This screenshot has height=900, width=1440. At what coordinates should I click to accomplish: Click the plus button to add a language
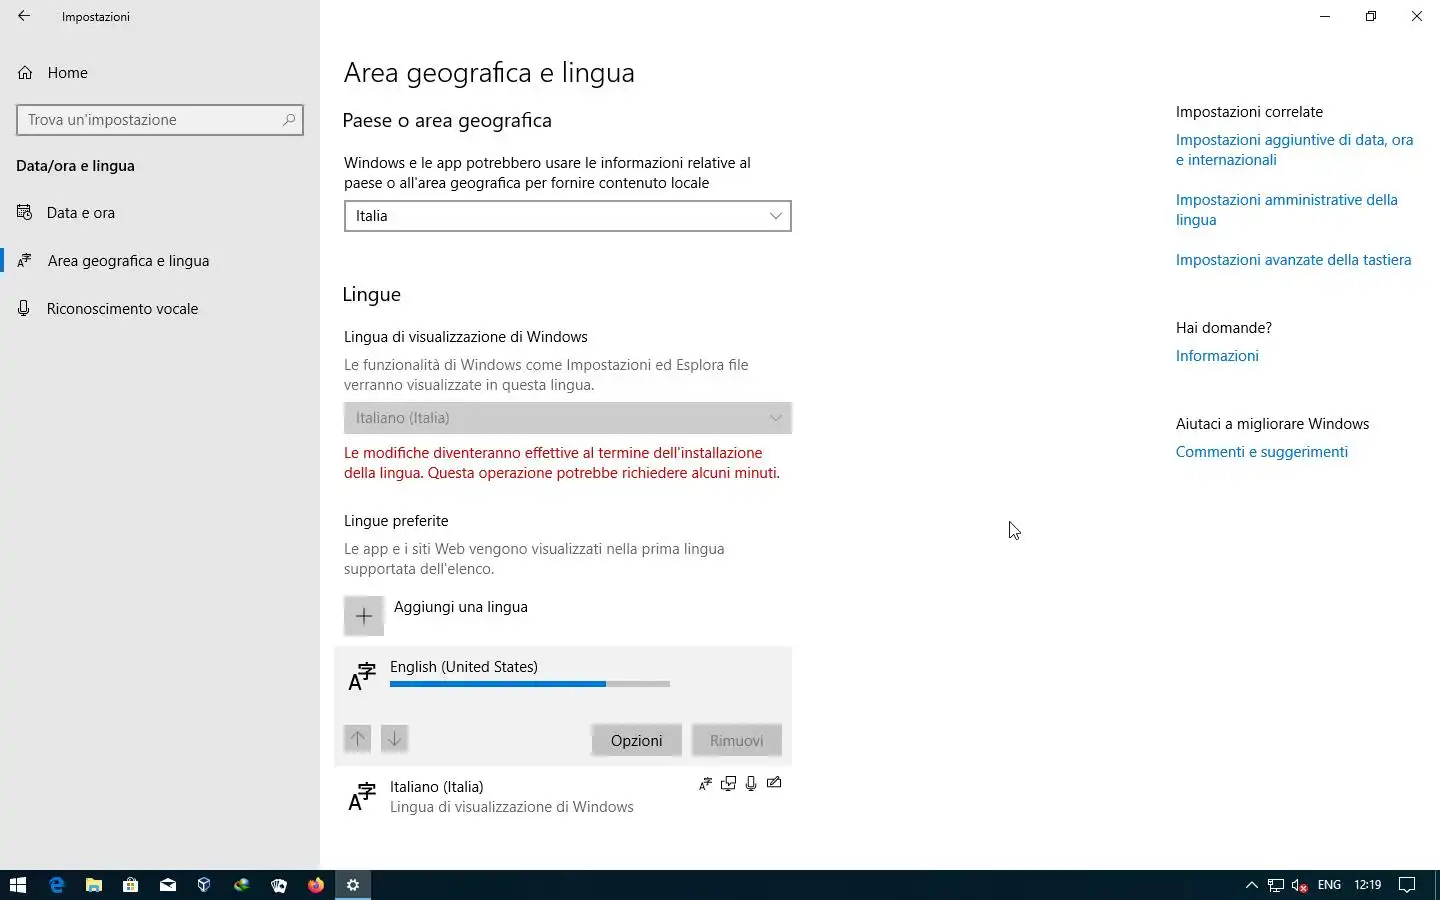click(364, 616)
